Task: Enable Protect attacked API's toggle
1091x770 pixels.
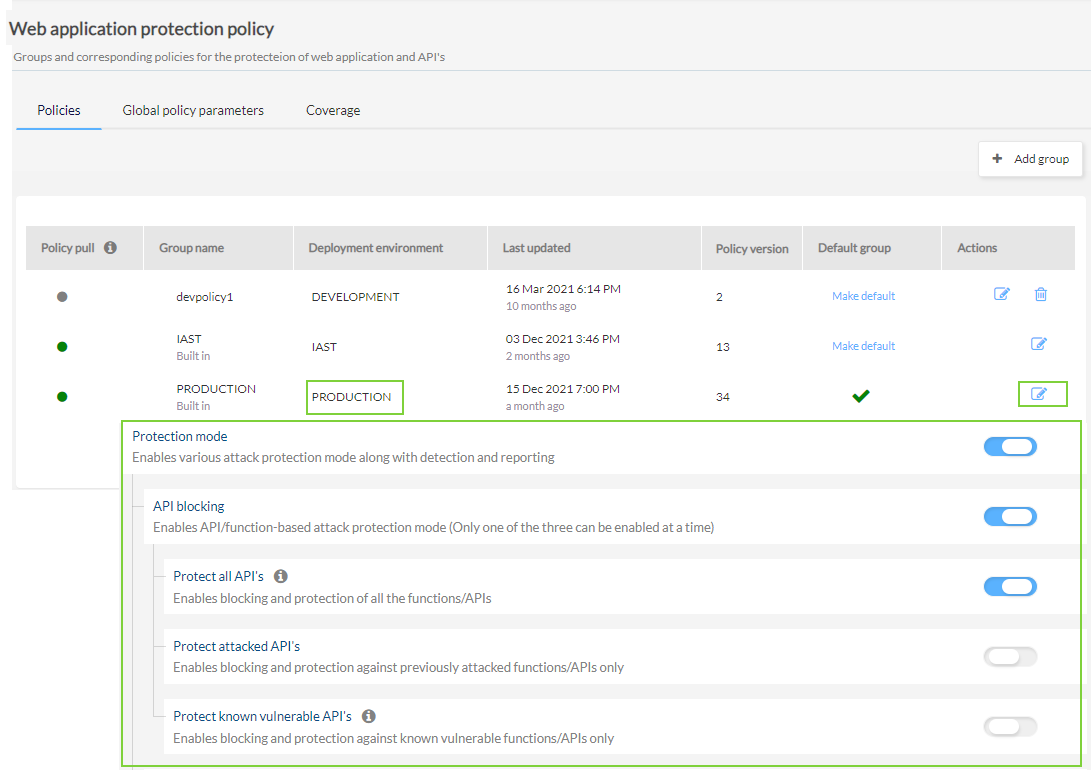Action: tap(1010, 657)
